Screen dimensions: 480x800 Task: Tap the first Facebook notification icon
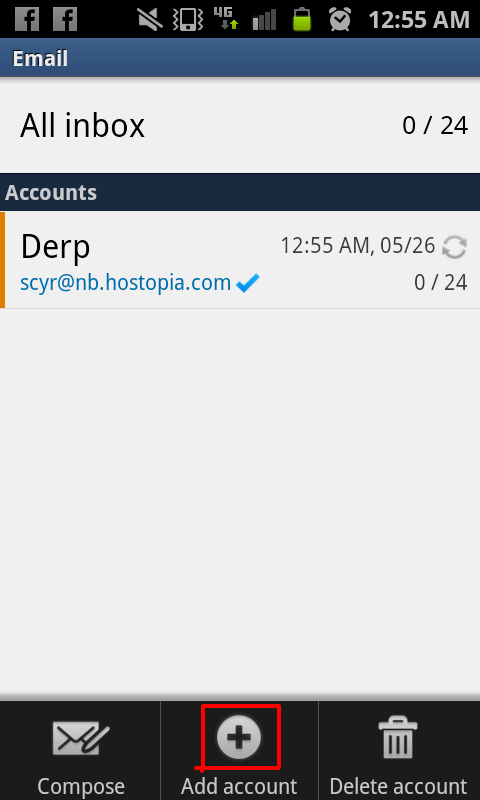27,19
